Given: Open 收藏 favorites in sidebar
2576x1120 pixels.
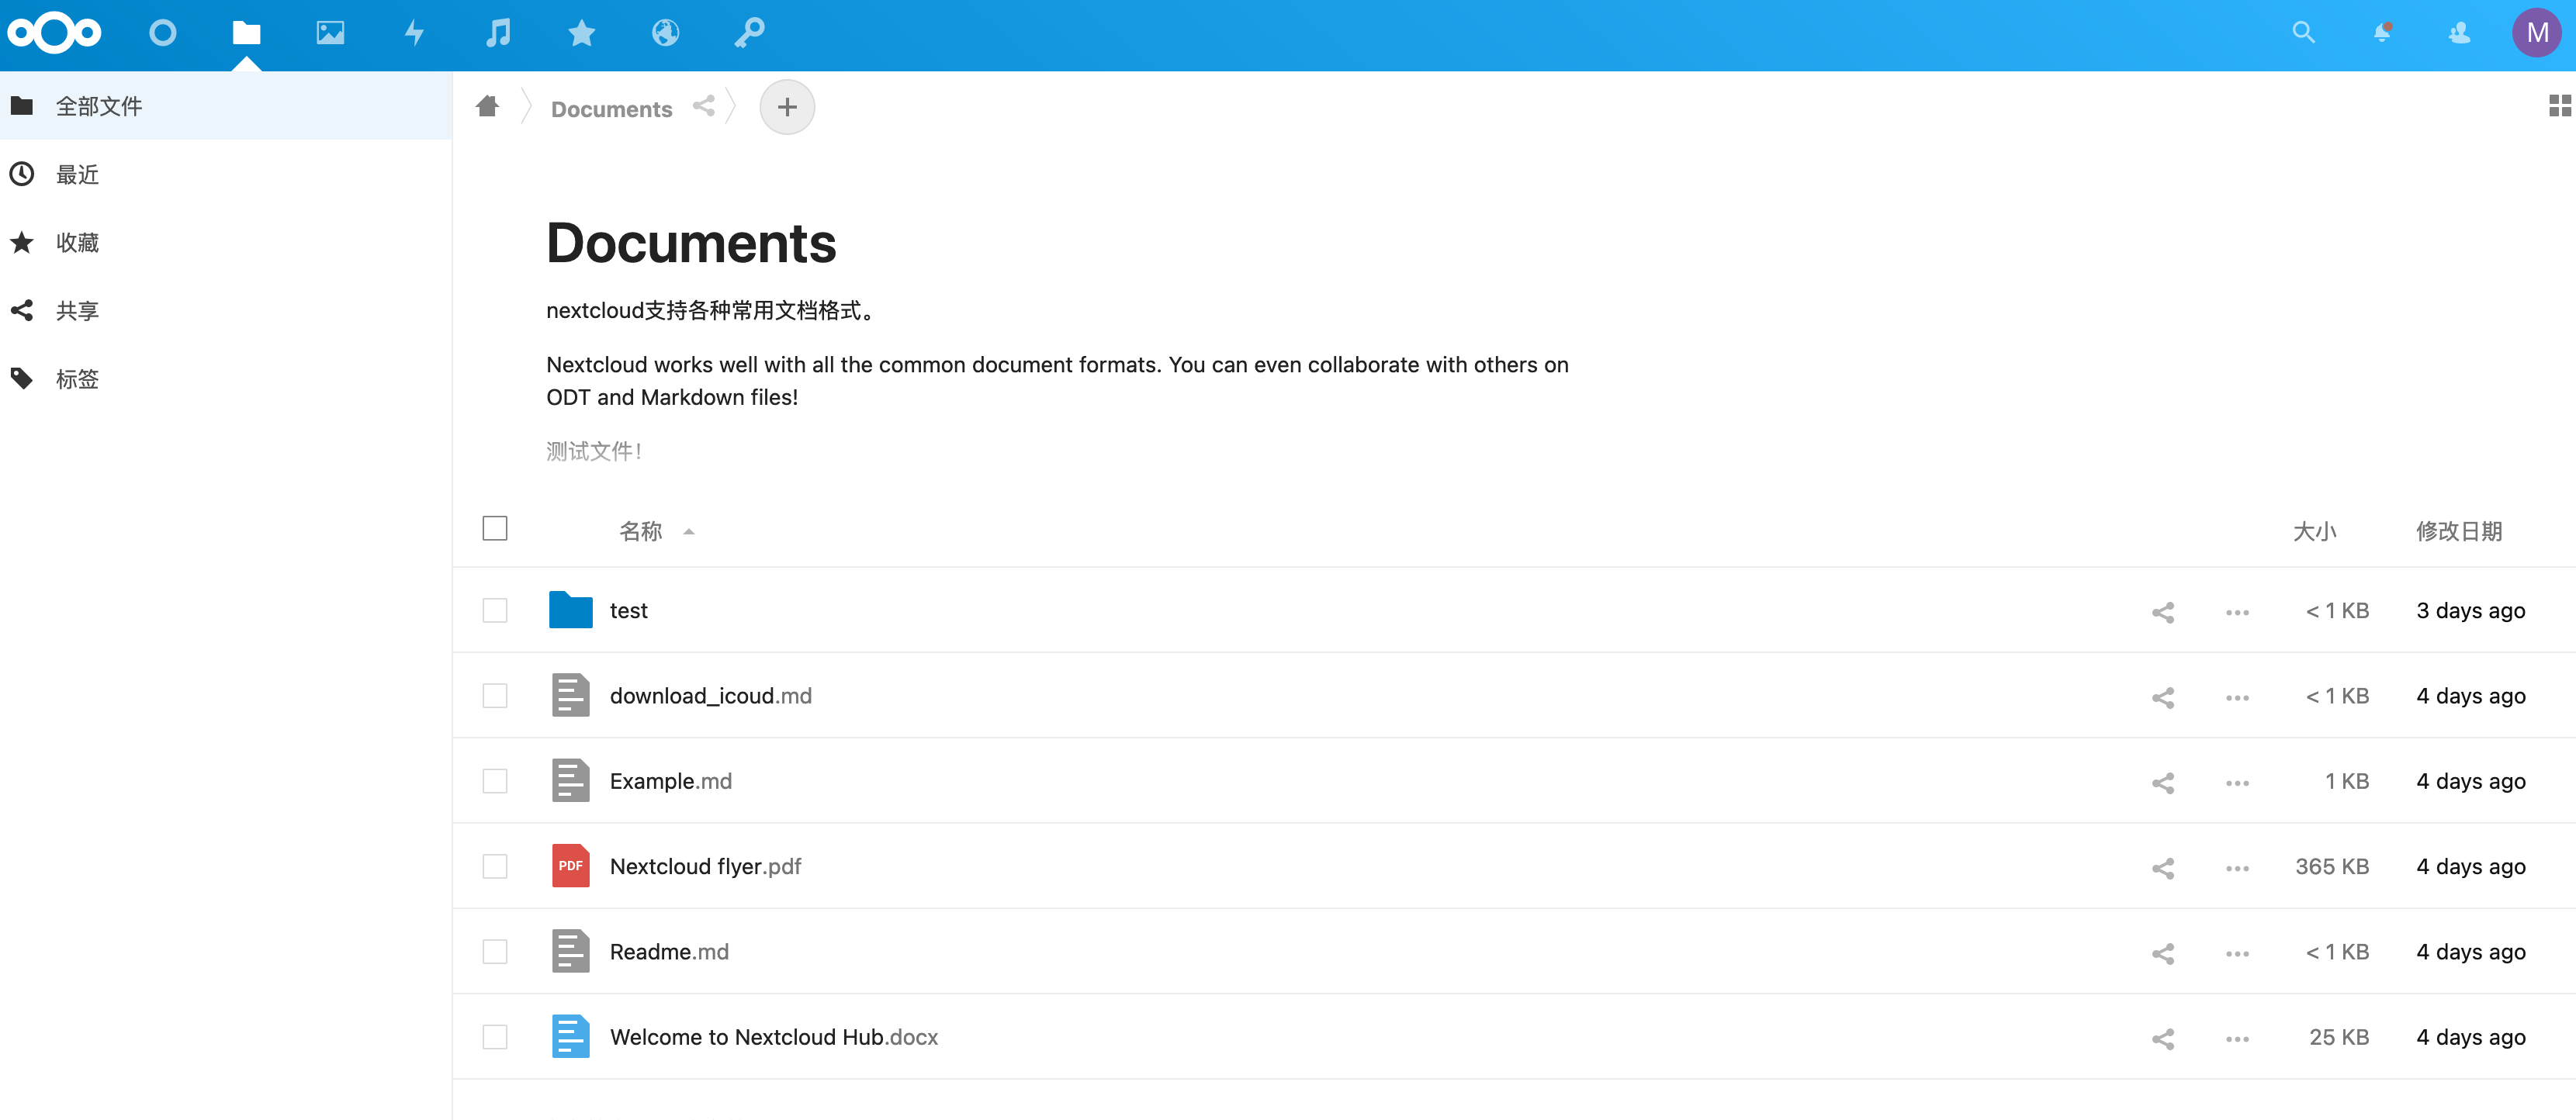Looking at the screenshot, I should point(226,242).
